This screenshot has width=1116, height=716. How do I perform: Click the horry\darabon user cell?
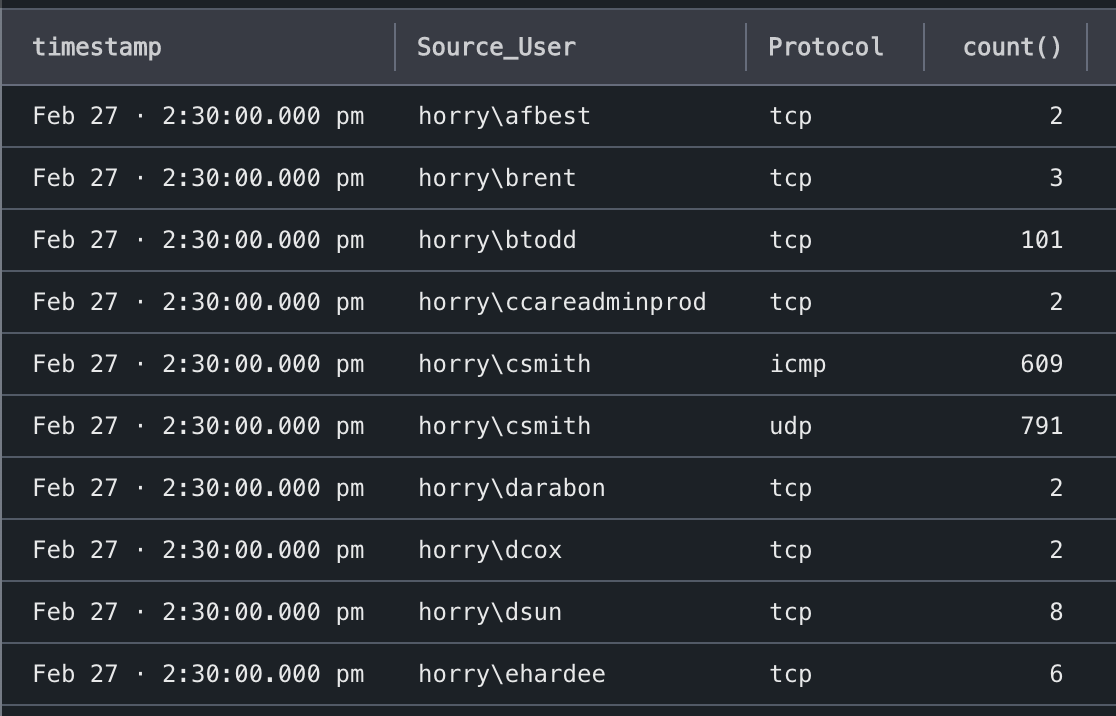pyautogui.click(x=512, y=488)
